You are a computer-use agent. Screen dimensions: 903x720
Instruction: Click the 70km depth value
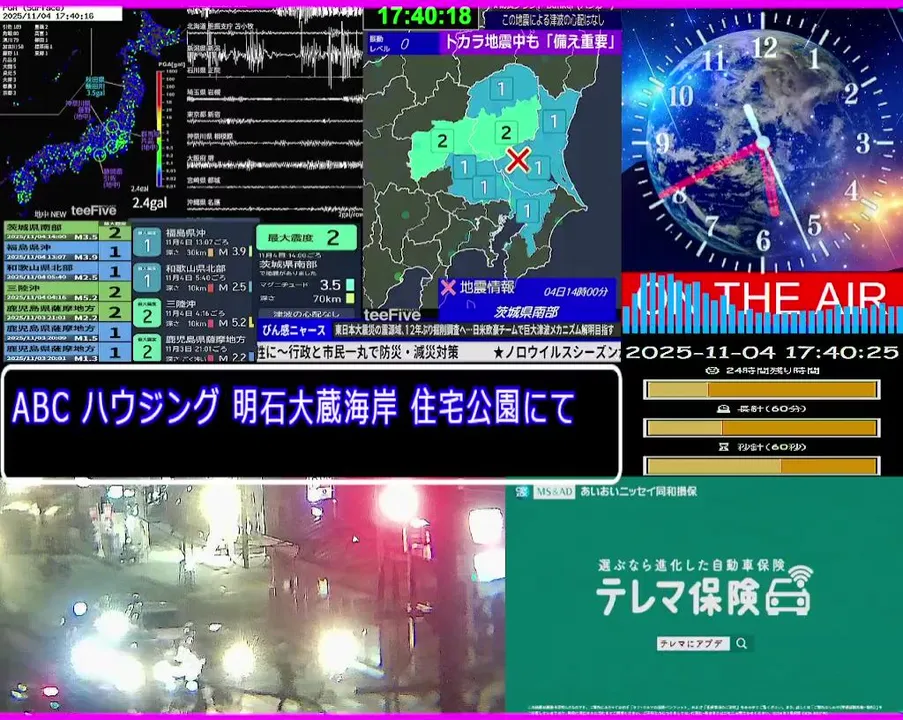[x=327, y=298]
